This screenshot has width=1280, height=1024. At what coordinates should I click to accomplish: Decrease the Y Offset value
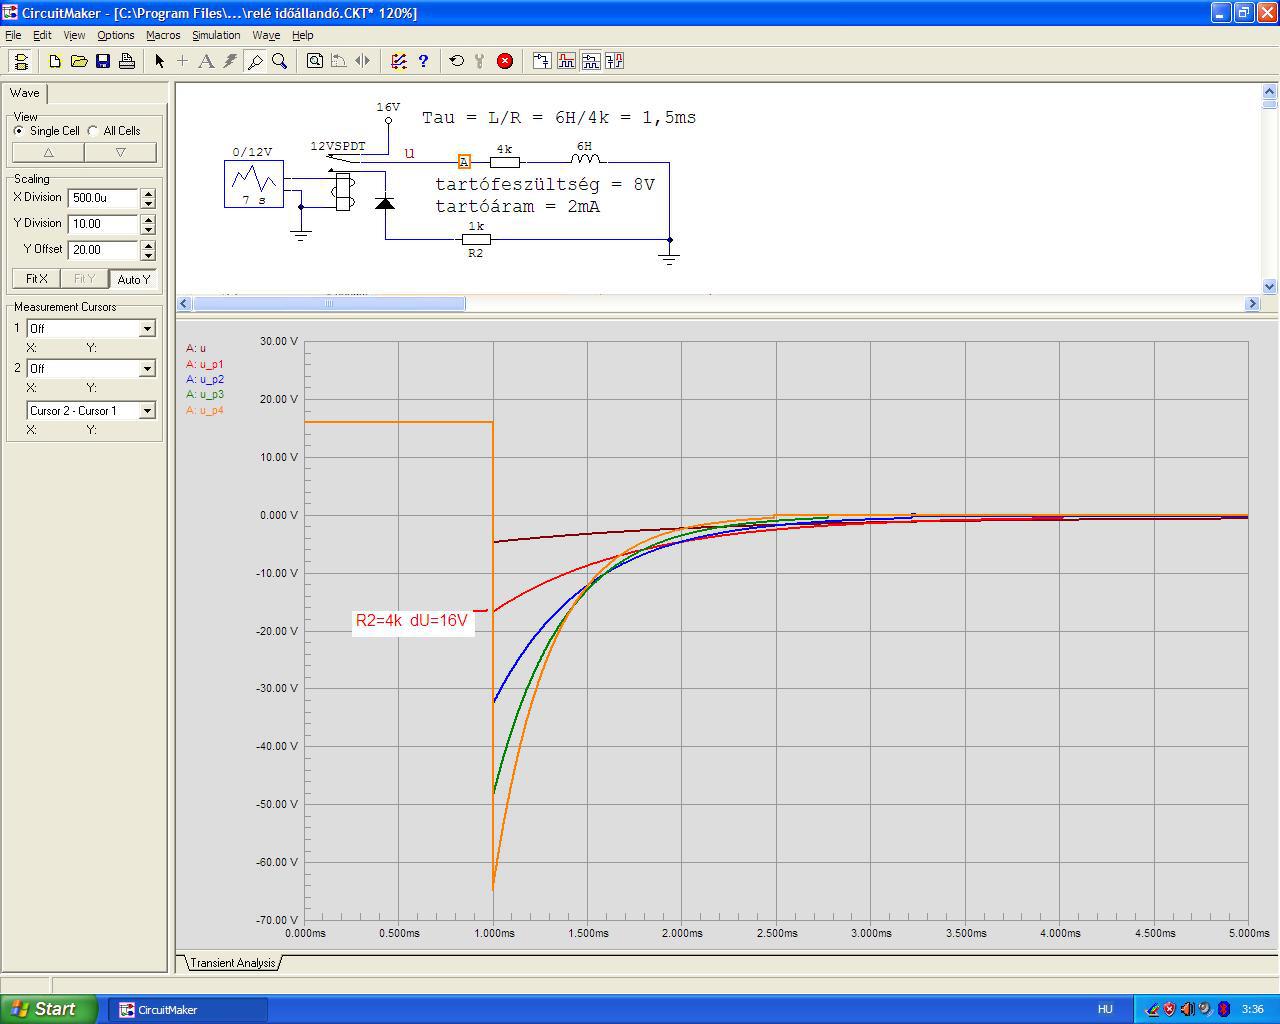pyautogui.click(x=149, y=255)
